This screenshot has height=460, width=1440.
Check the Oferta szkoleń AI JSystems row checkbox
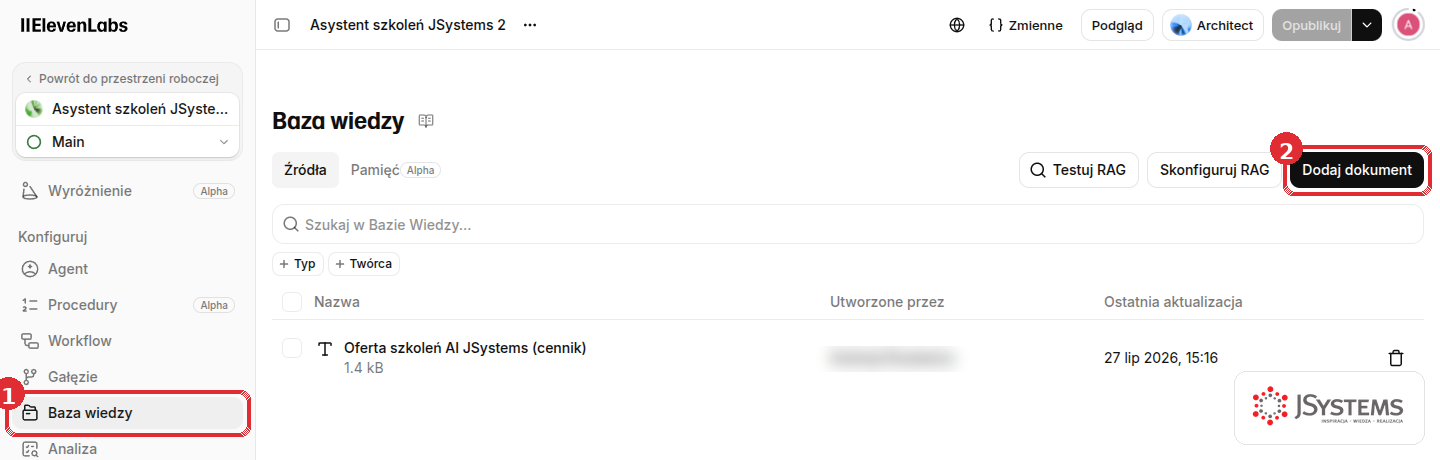292,348
